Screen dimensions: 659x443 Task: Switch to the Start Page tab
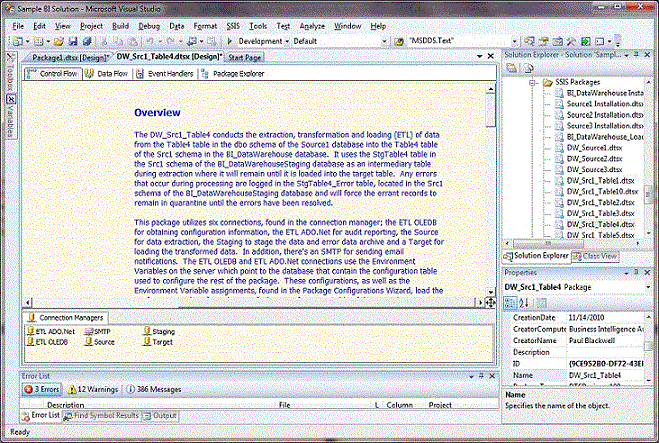tap(245, 58)
